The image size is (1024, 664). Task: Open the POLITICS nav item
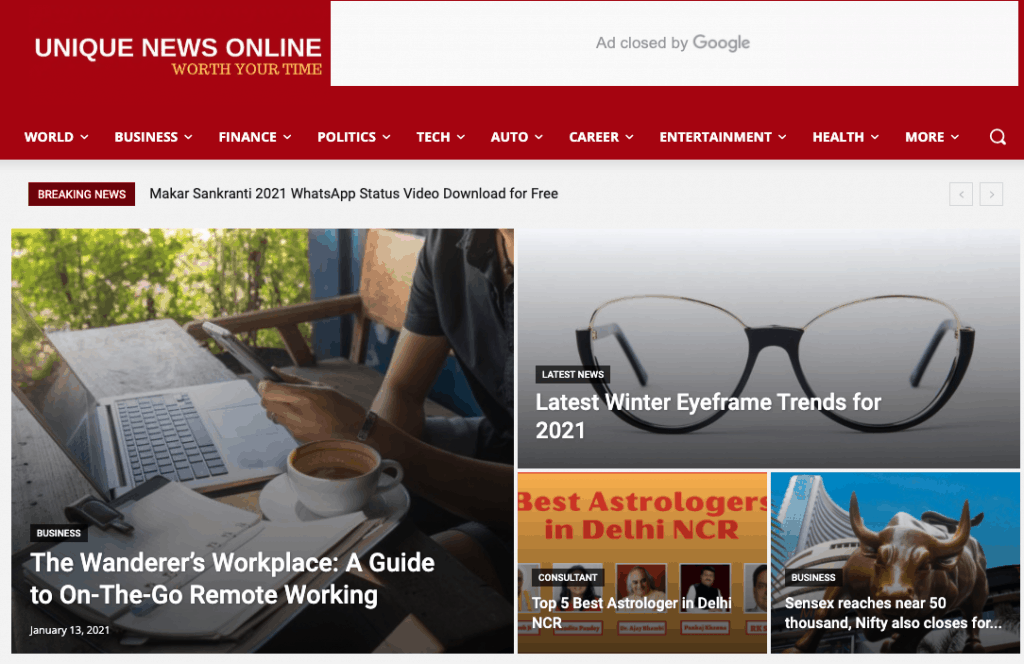click(347, 137)
